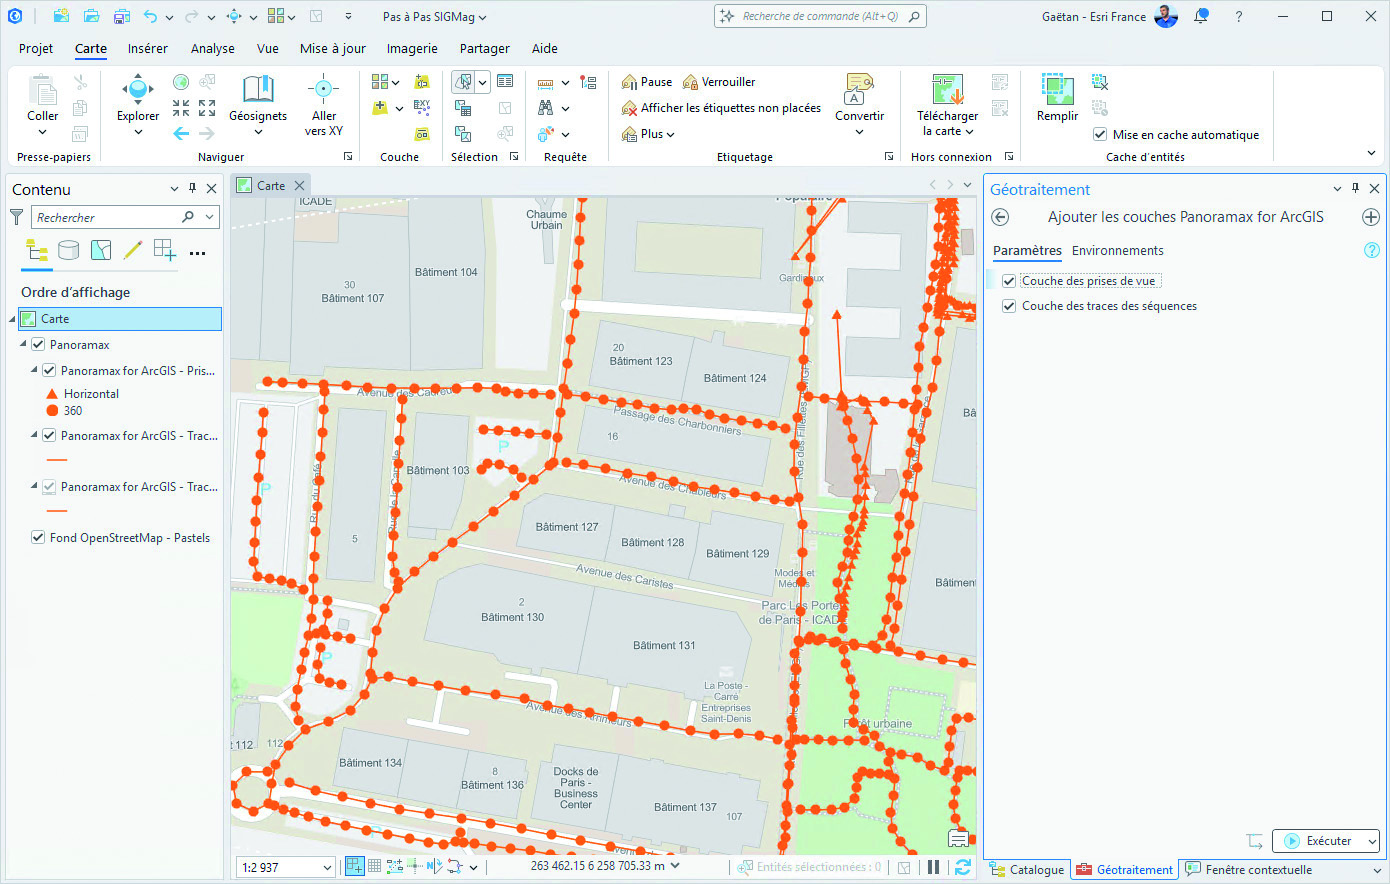Open the coordinate units dropdown
The image size is (1390, 884).
(x=675, y=866)
